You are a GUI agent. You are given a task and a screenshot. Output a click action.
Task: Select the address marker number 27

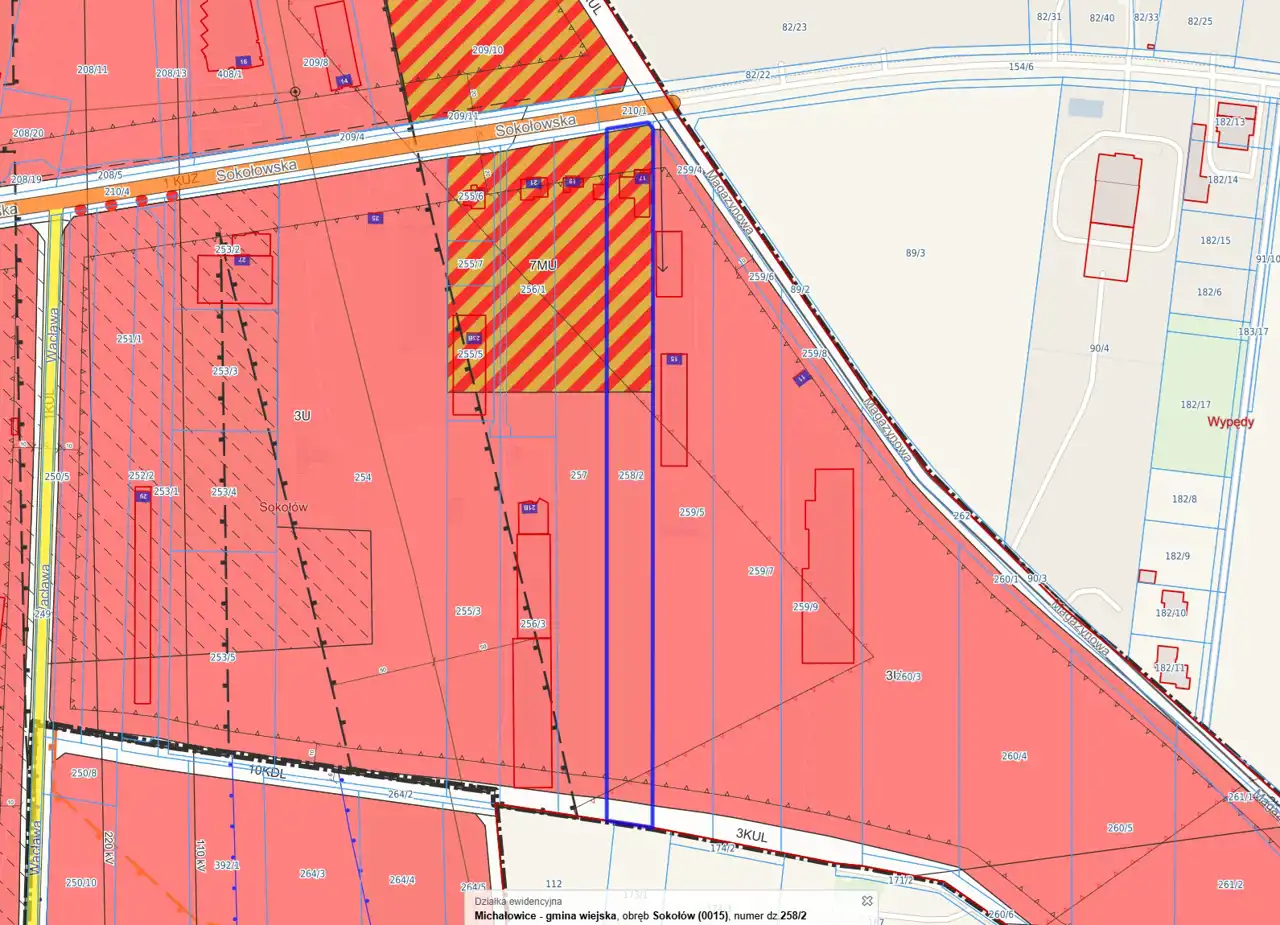pyautogui.click(x=242, y=260)
